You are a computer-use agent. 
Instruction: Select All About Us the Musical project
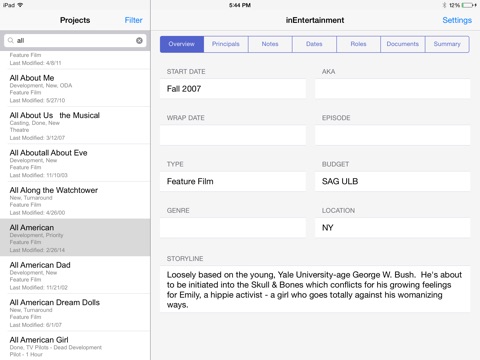point(75,126)
